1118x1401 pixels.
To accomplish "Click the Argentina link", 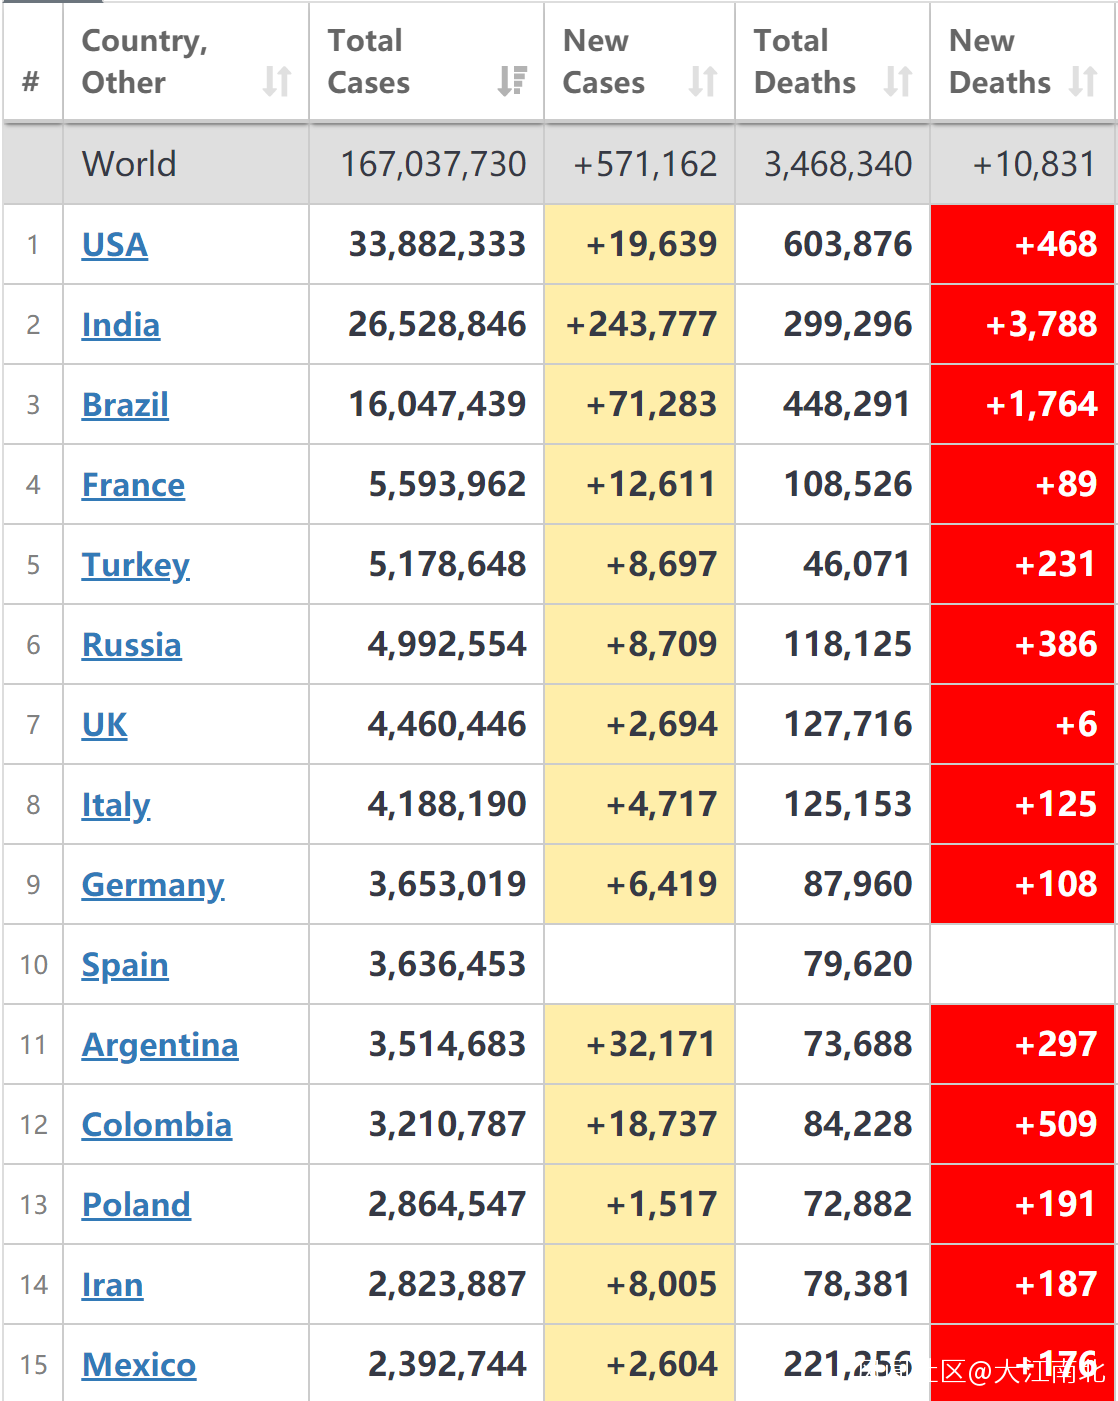I will click(x=160, y=1045).
